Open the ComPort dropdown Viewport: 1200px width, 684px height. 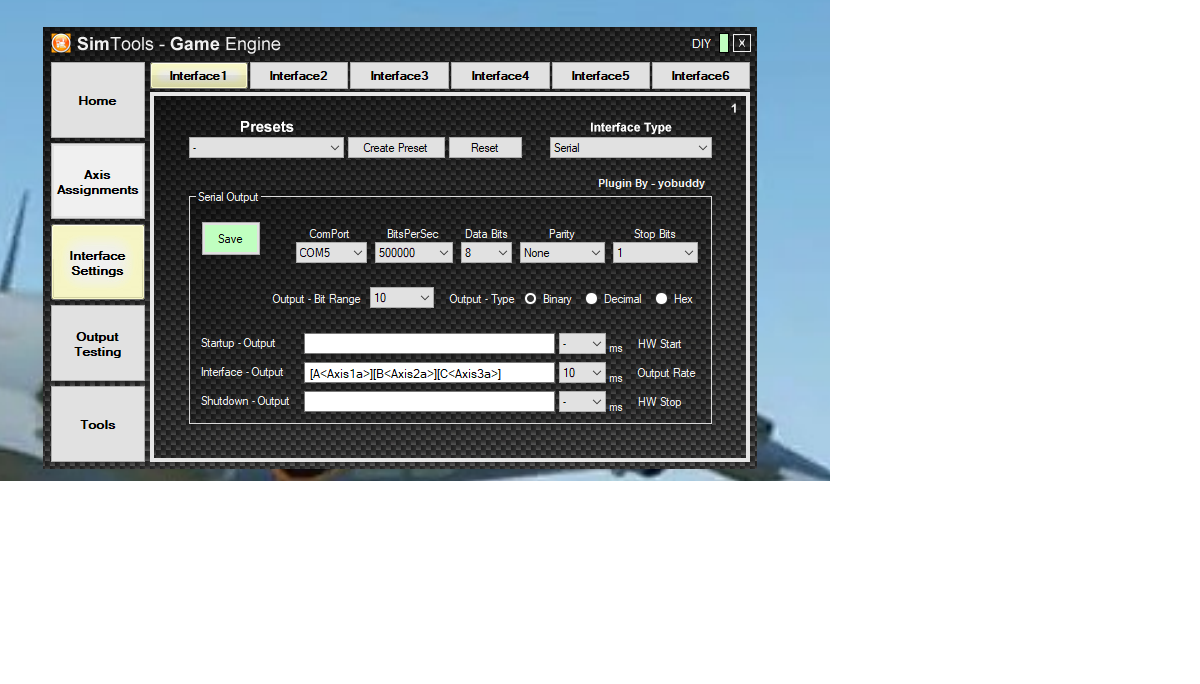click(x=332, y=253)
